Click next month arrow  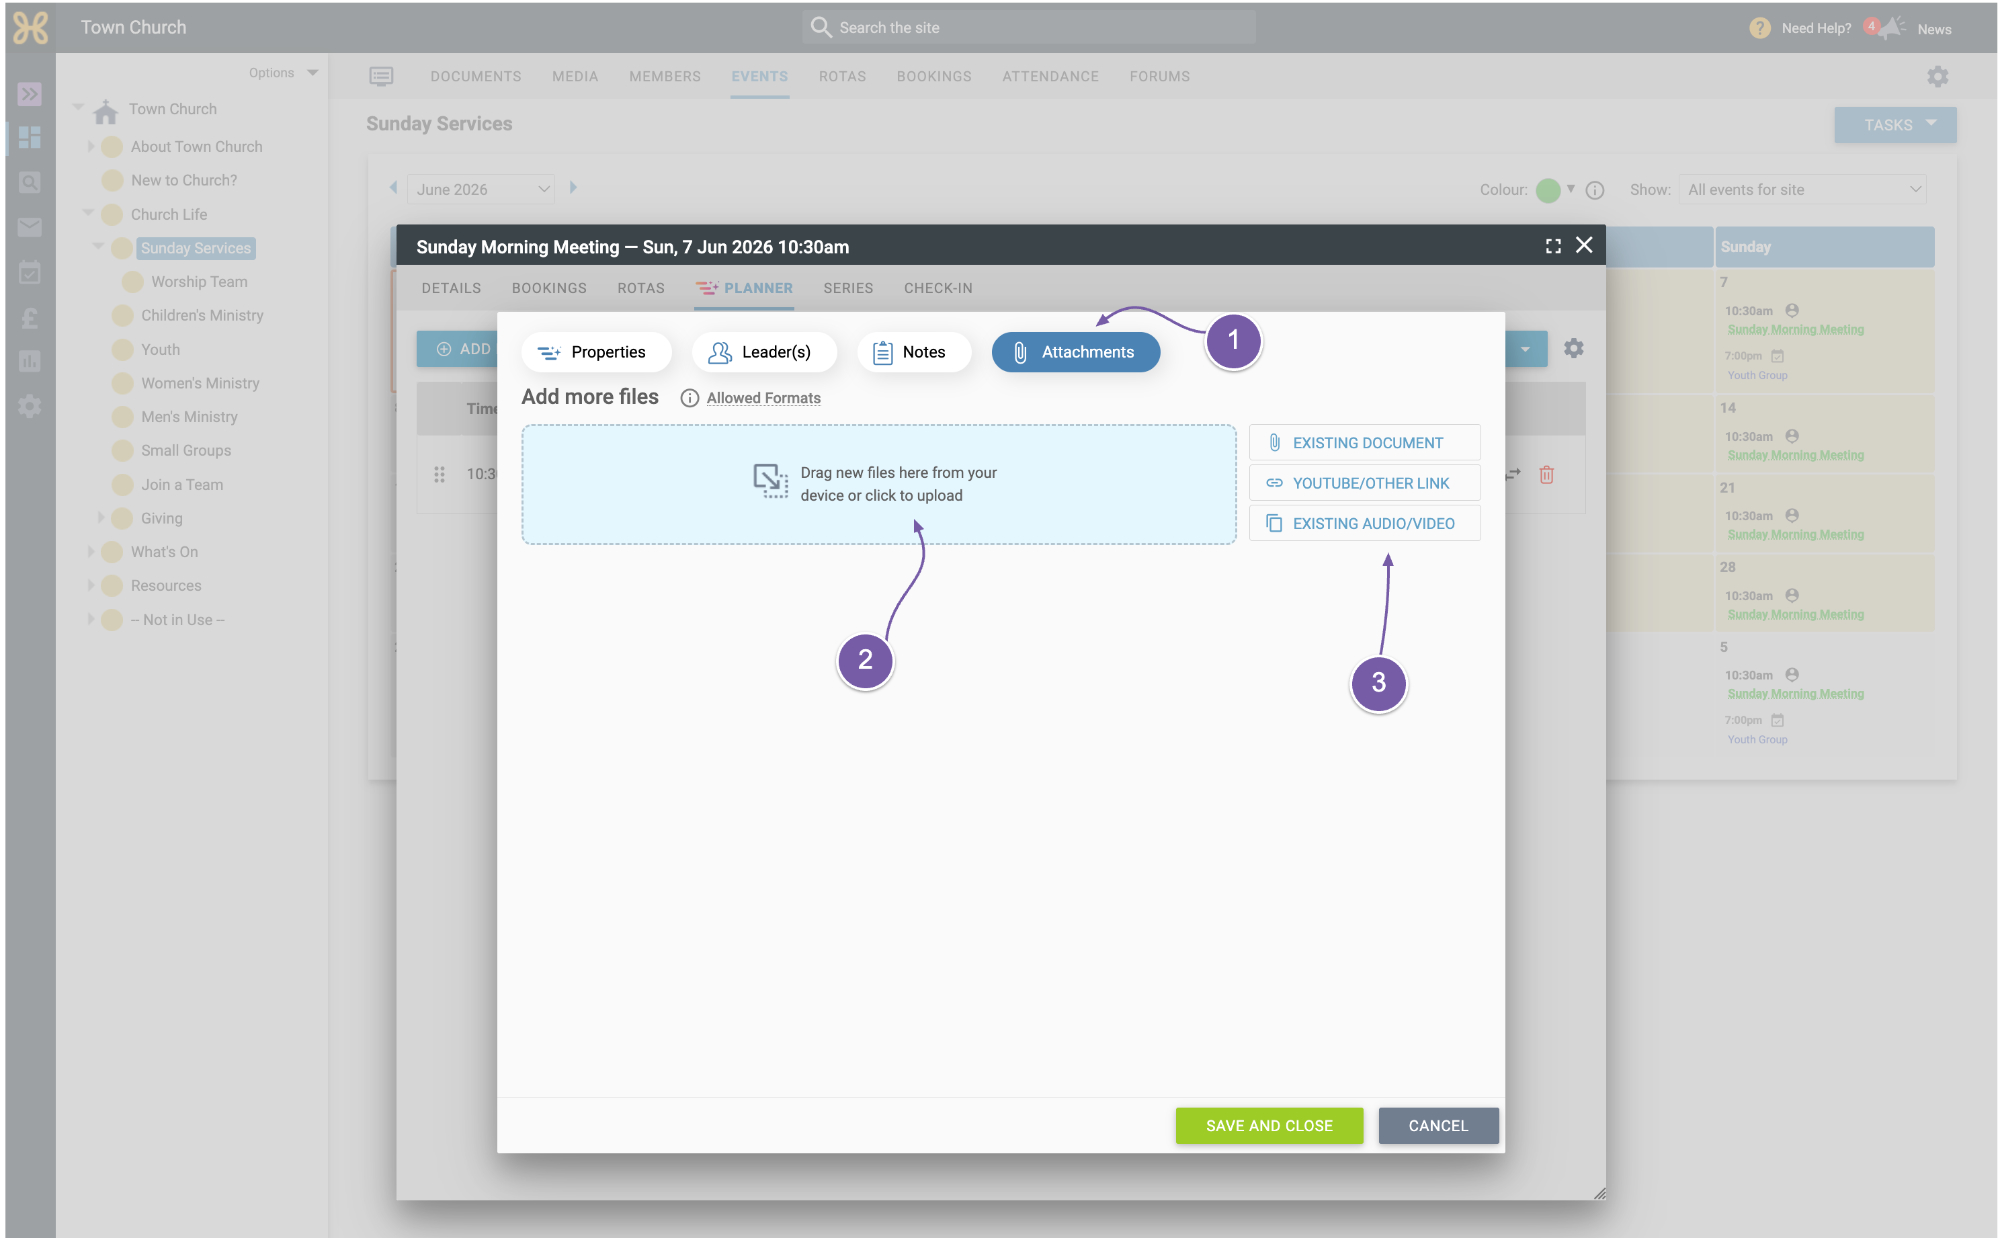click(573, 188)
